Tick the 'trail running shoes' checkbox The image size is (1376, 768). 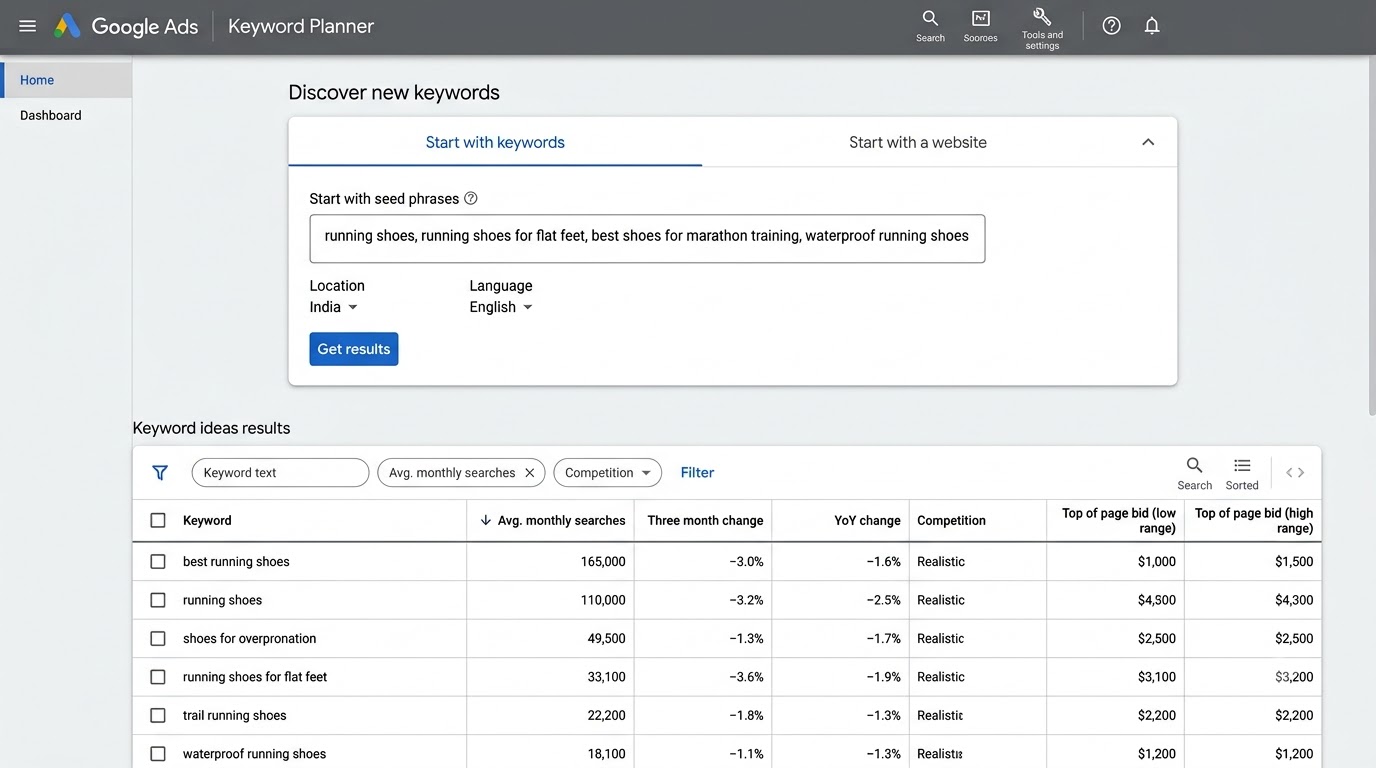(158, 715)
